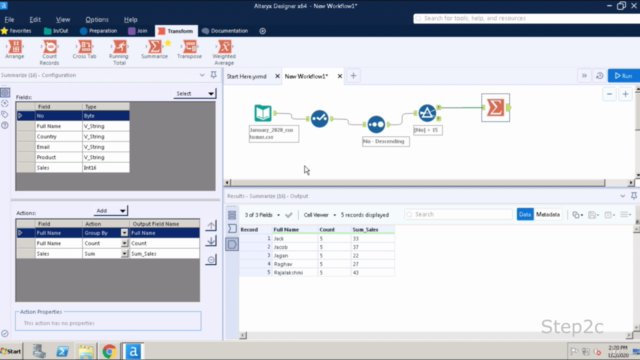Open the File menu
The height and width of the screenshot is (360, 640).
click(9, 20)
